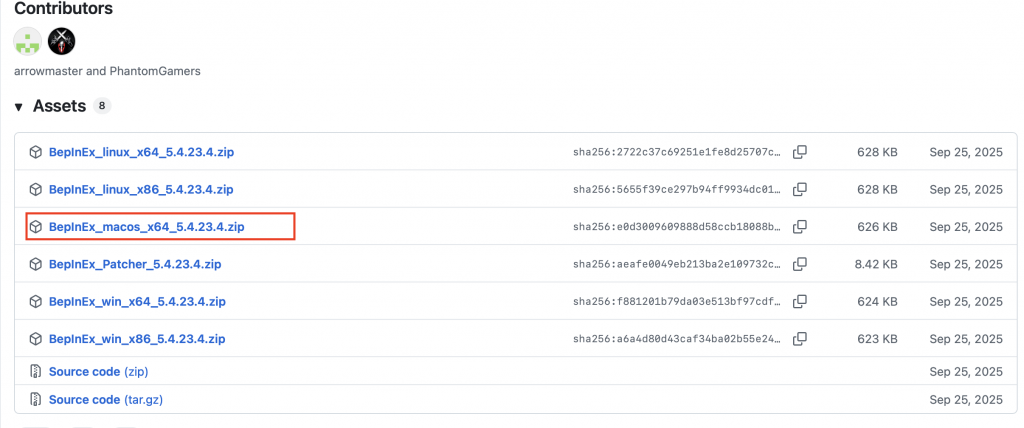Download BepInEx_macos_x64_5.4.23.4.zip
The width and height of the screenshot is (1024, 428).
coord(147,227)
